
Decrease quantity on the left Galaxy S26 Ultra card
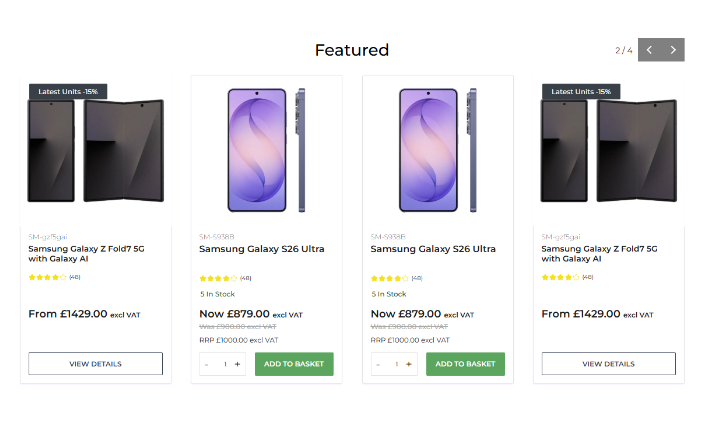[207, 364]
